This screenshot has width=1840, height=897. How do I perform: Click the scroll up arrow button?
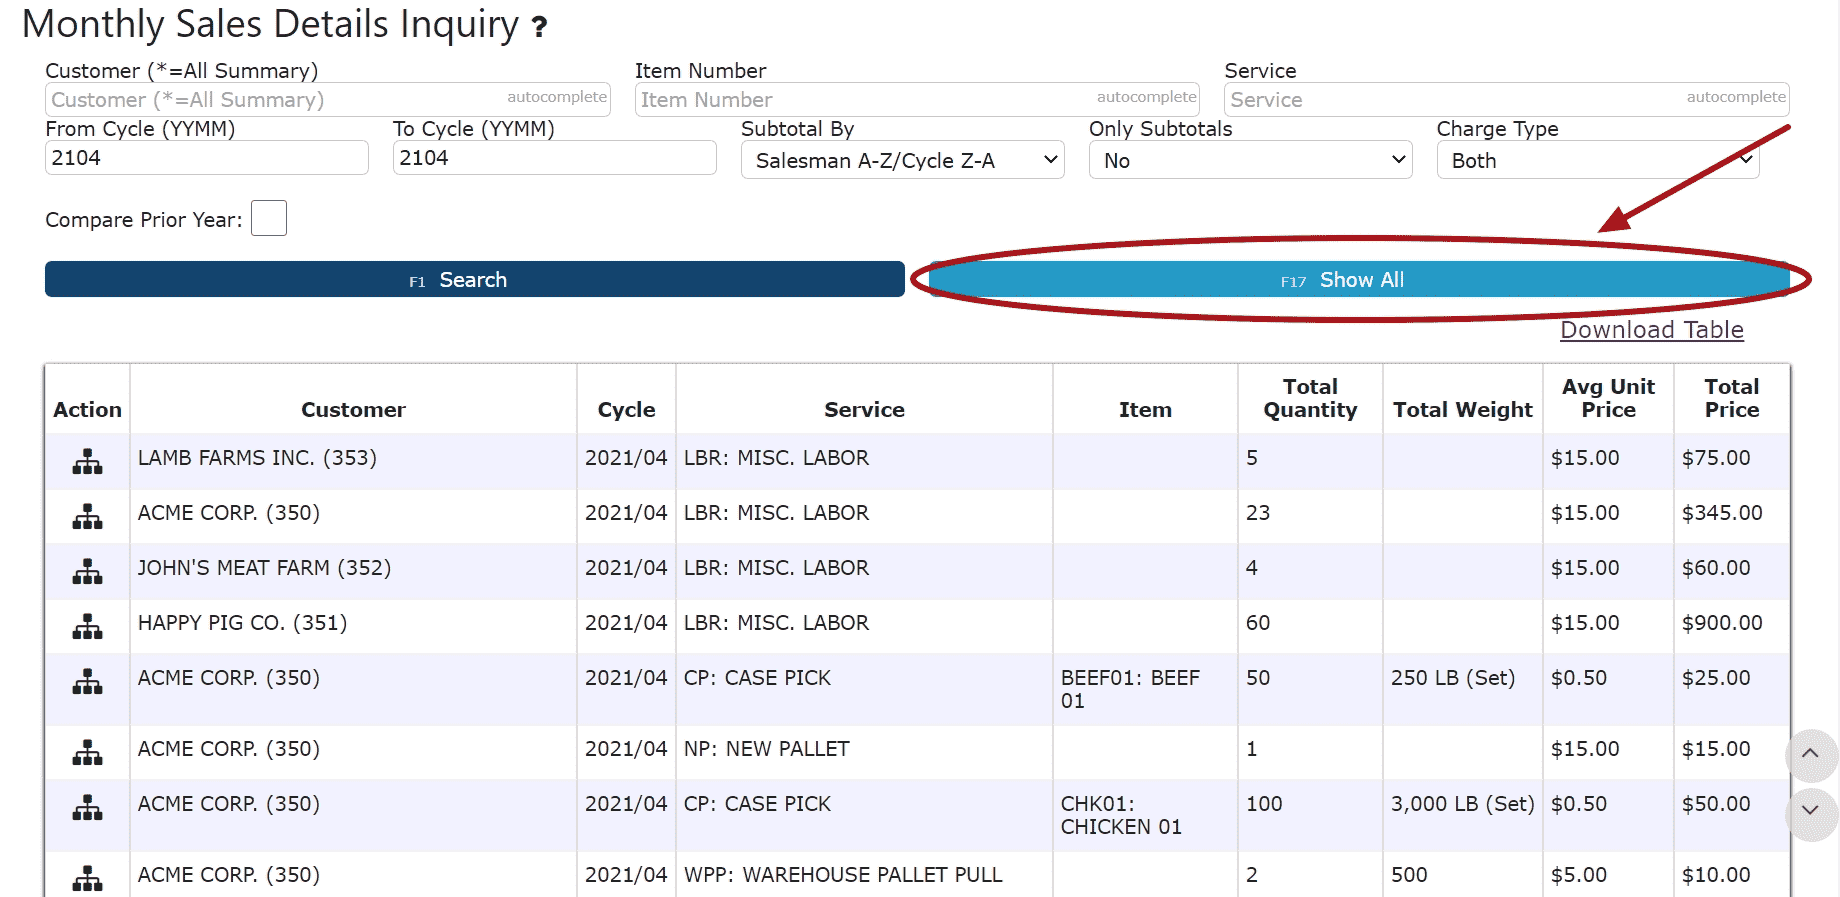click(1810, 754)
